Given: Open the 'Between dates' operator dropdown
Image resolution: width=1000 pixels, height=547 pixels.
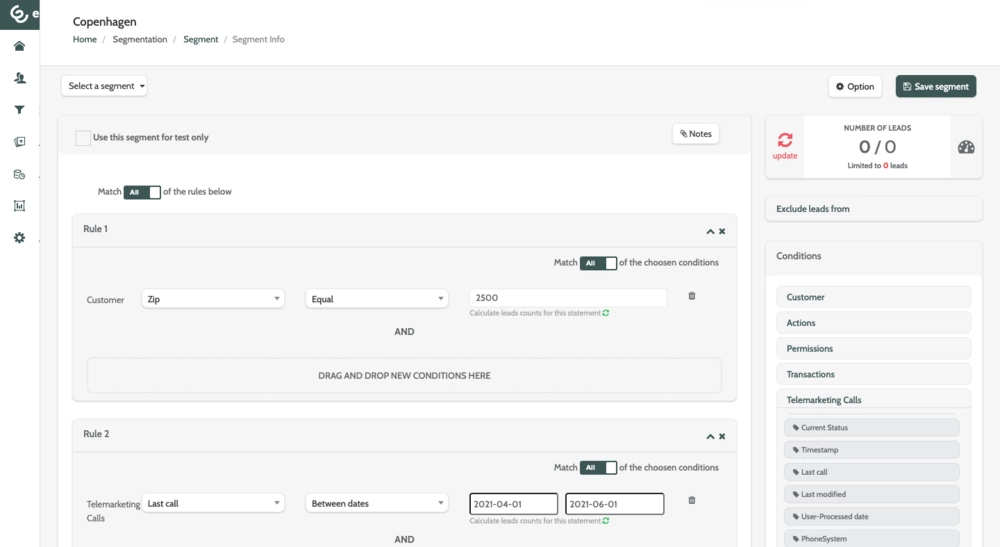Looking at the screenshot, I should 376,503.
